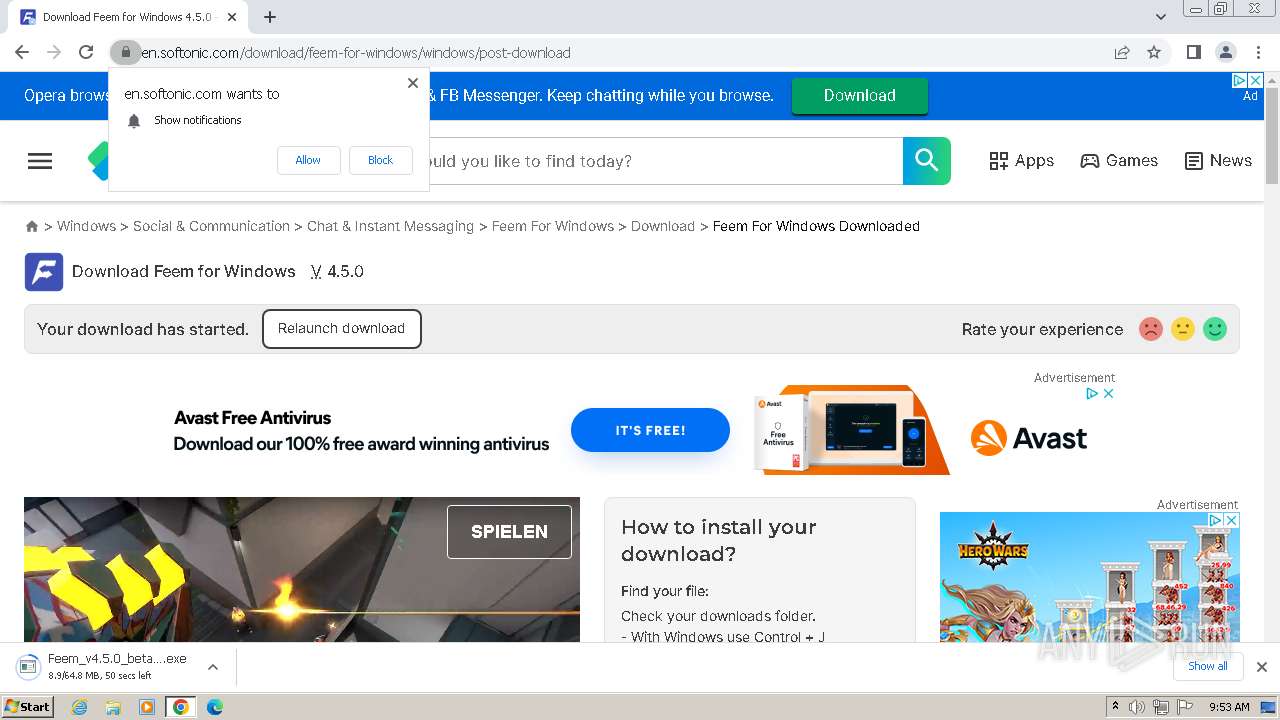The image size is (1280, 720).
Task: Open Chat & Instant Messaging breadcrumb
Action: point(390,226)
